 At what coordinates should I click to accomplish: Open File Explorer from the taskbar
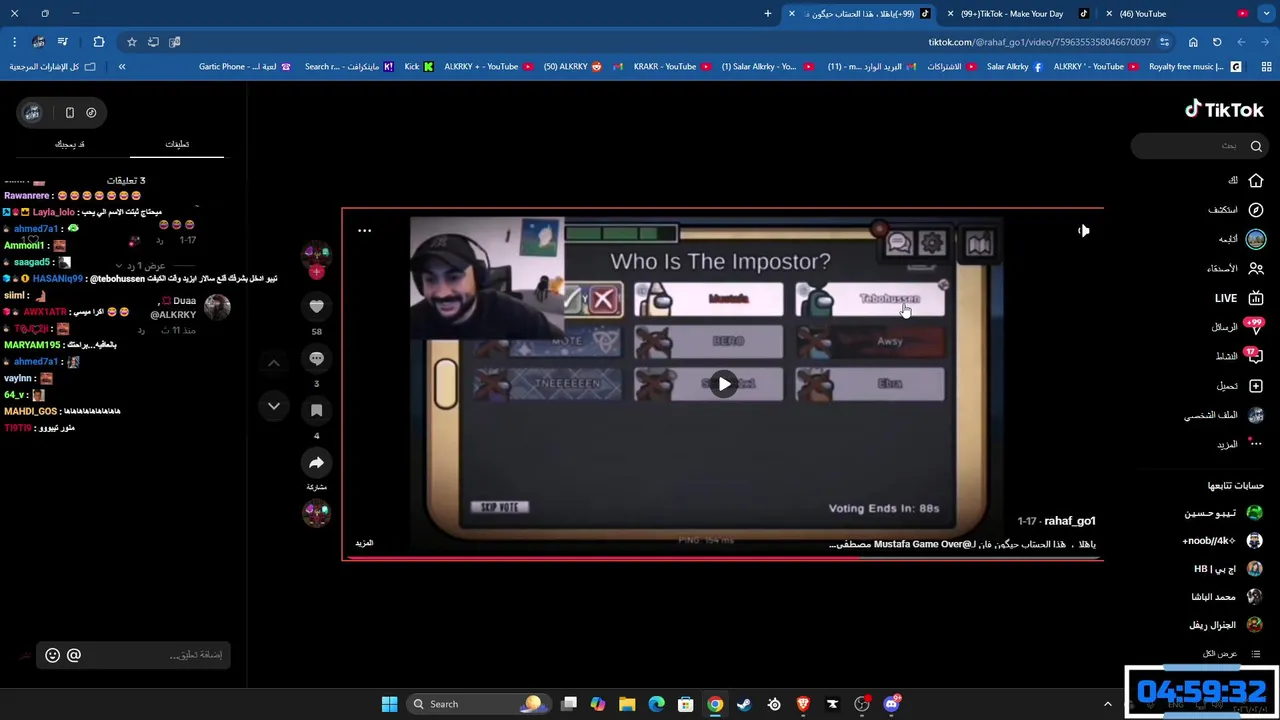tap(627, 704)
